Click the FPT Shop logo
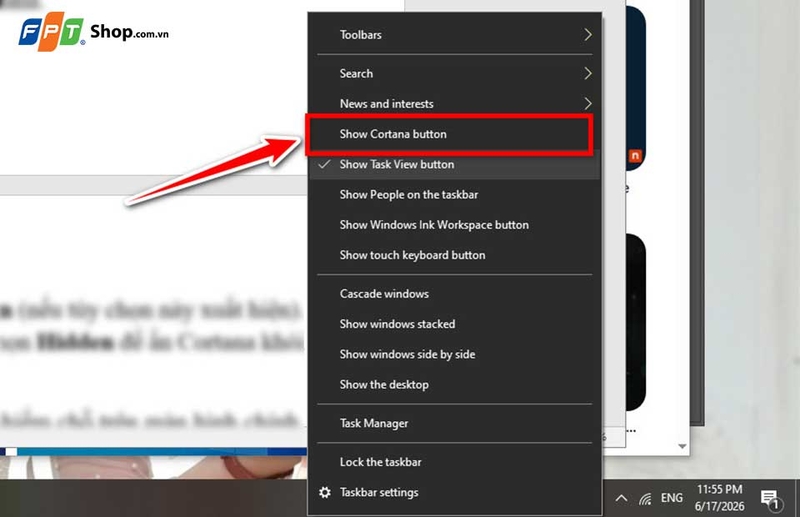 pos(93,32)
